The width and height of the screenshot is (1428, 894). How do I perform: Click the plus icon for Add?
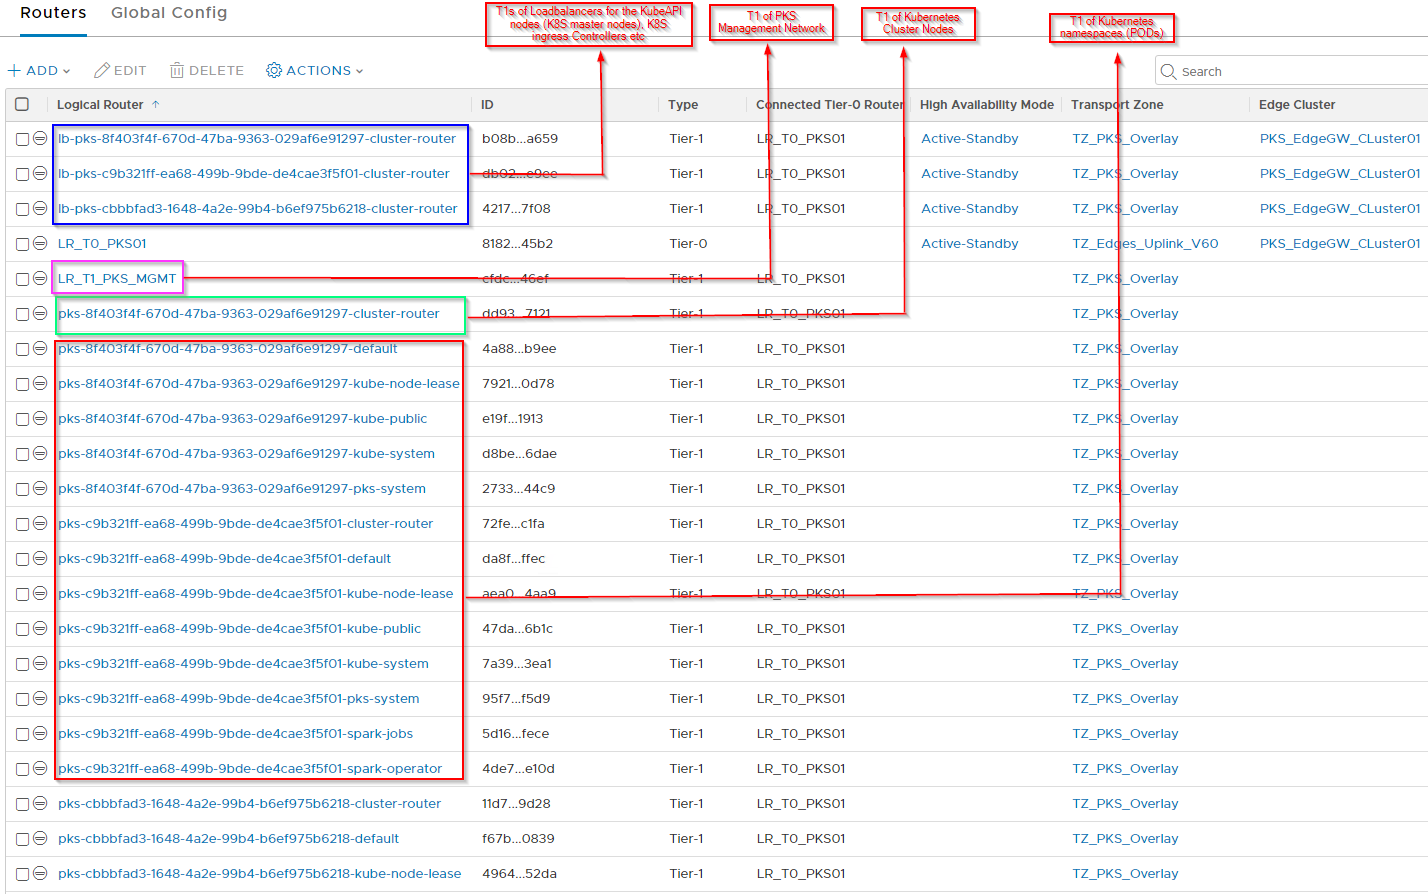pos(14,71)
